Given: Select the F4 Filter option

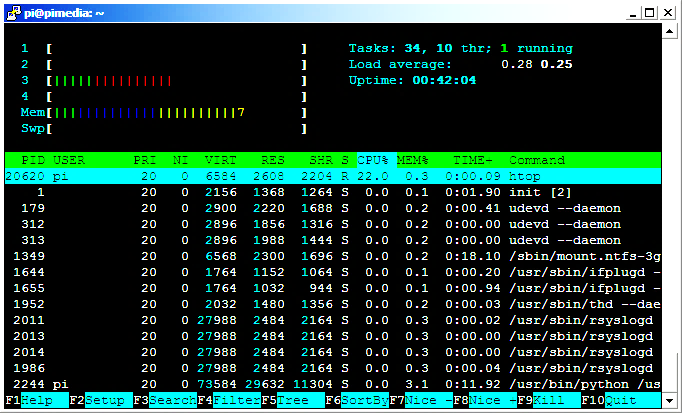Looking at the screenshot, I should tap(229, 400).
